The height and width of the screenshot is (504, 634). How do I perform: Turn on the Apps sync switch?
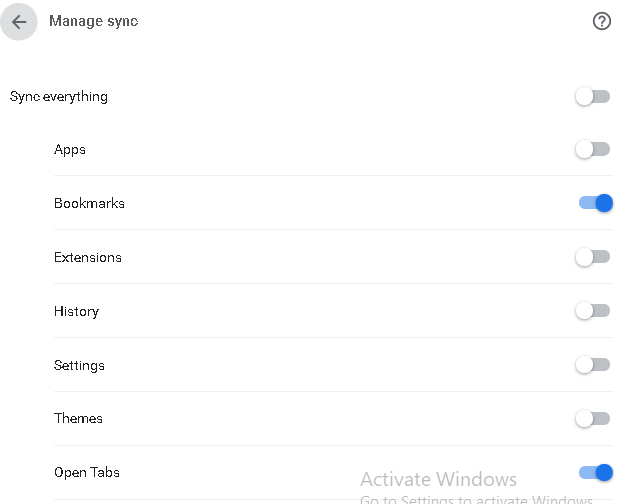pyautogui.click(x=593, y=150)
